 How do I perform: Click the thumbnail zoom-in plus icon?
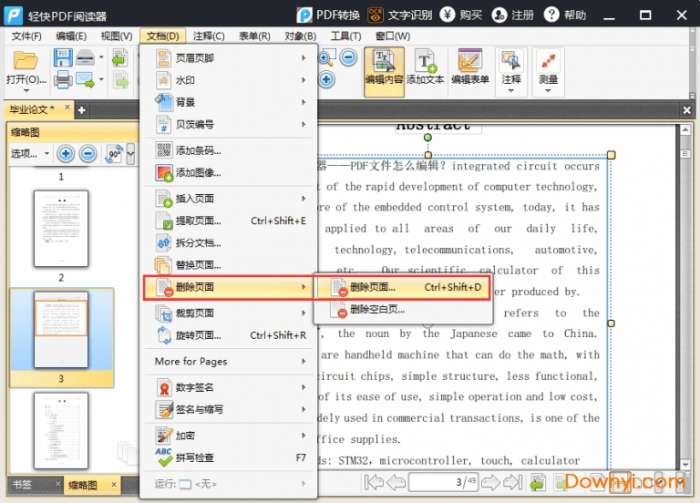click(65, 154)
